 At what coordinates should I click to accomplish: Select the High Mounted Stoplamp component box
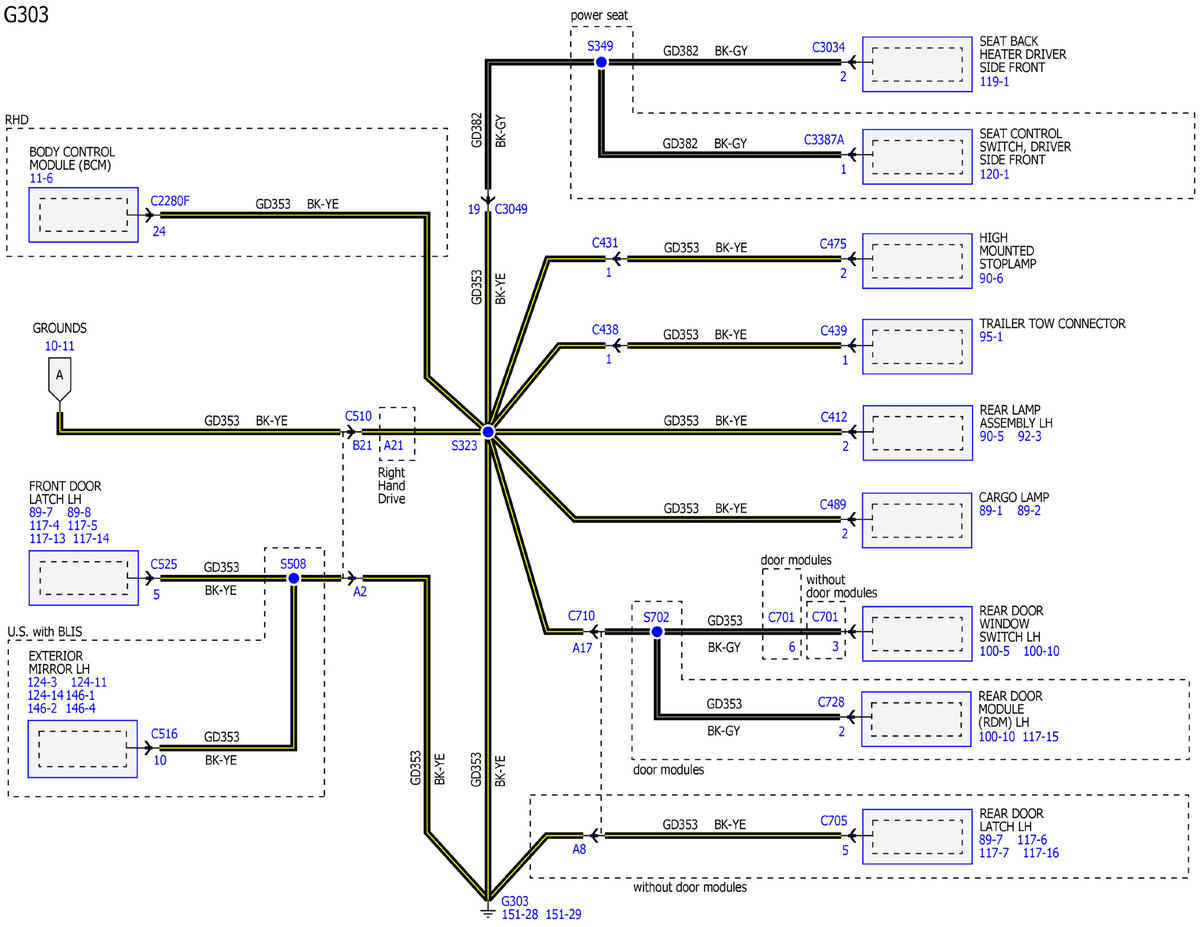point(916,260)
